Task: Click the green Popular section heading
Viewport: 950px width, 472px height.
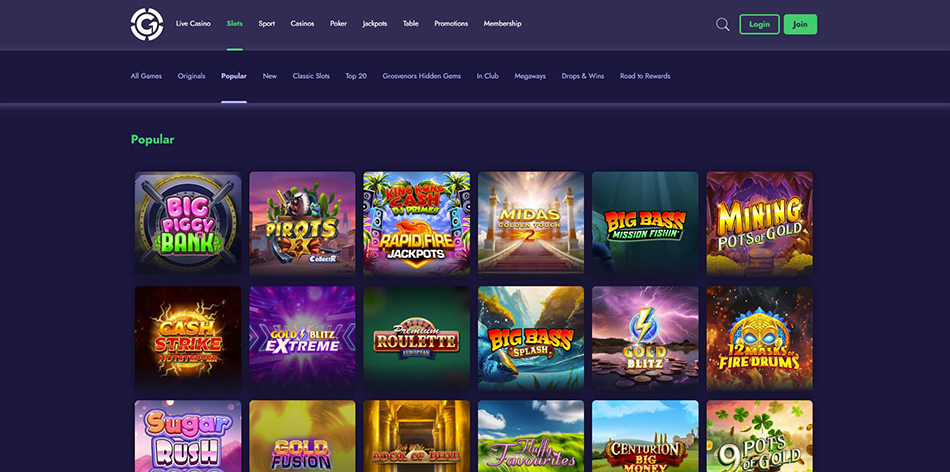Action: pos(153,140)
